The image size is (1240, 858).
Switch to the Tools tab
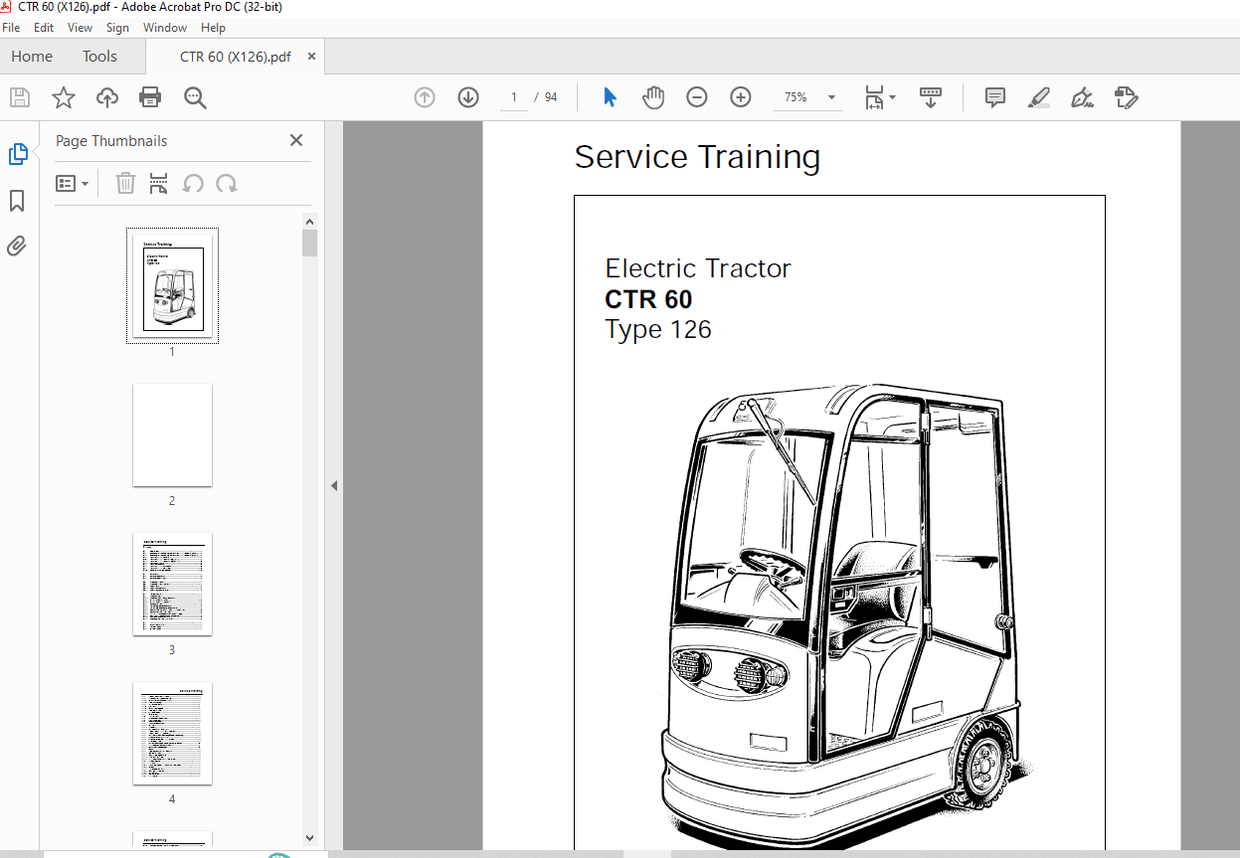(99, 56)
